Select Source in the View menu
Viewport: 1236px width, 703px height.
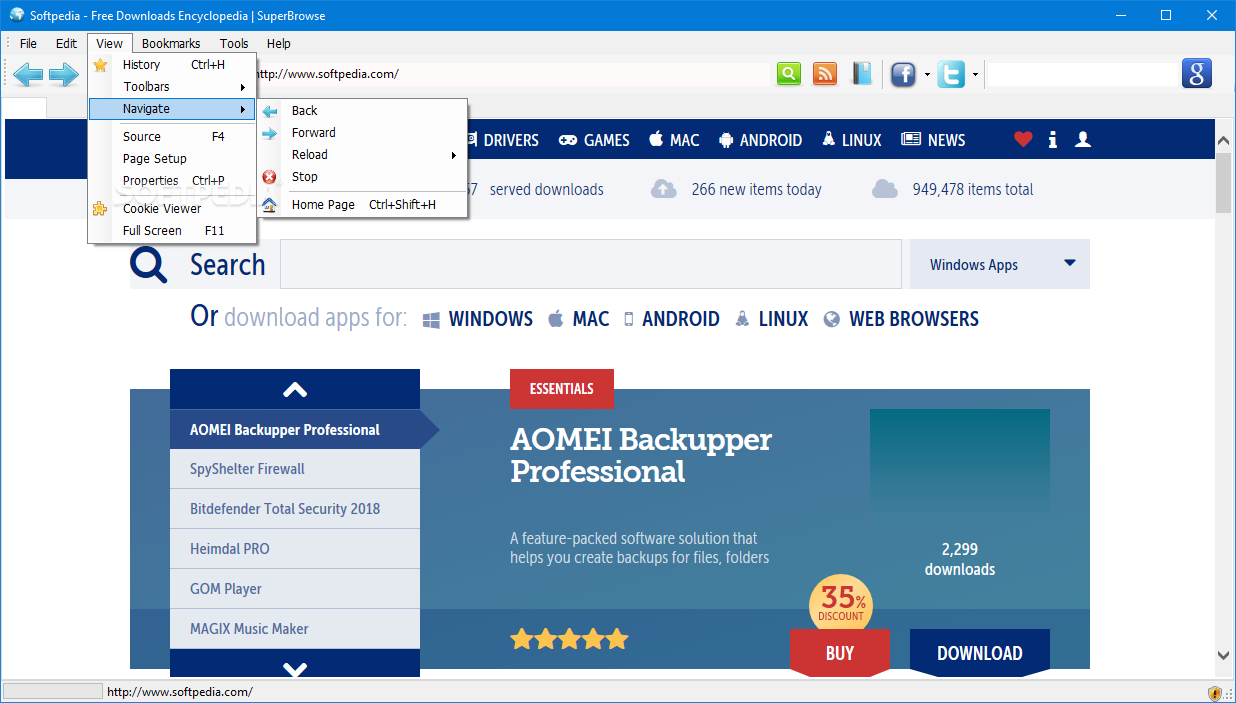click(x=172, y=137)
